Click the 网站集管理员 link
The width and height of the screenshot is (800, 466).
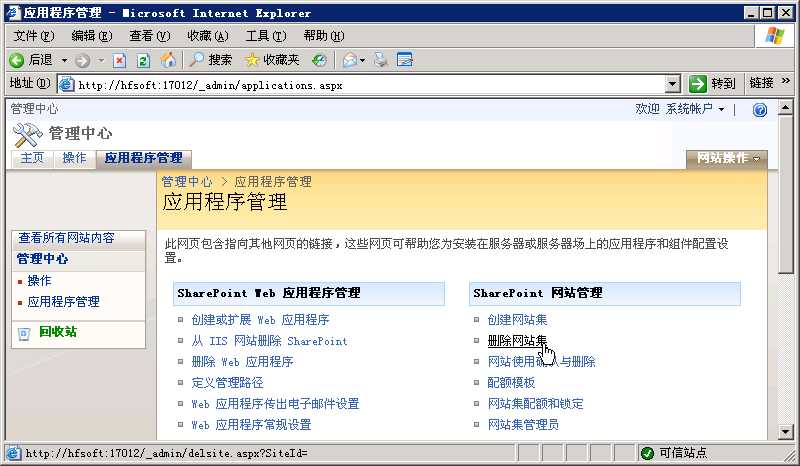tap(523, 425)
